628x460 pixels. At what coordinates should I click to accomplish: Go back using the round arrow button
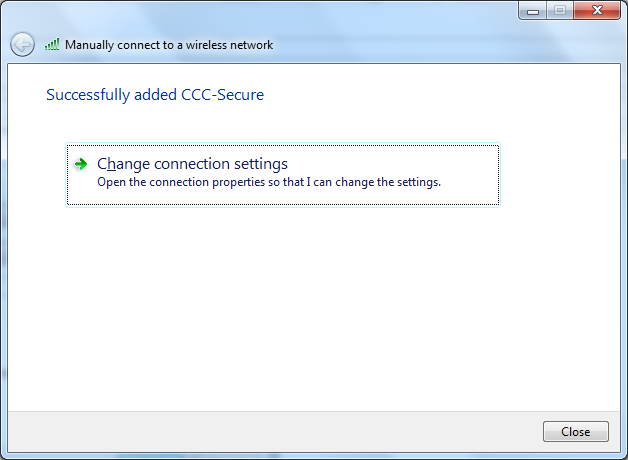(x=22, y=44)
